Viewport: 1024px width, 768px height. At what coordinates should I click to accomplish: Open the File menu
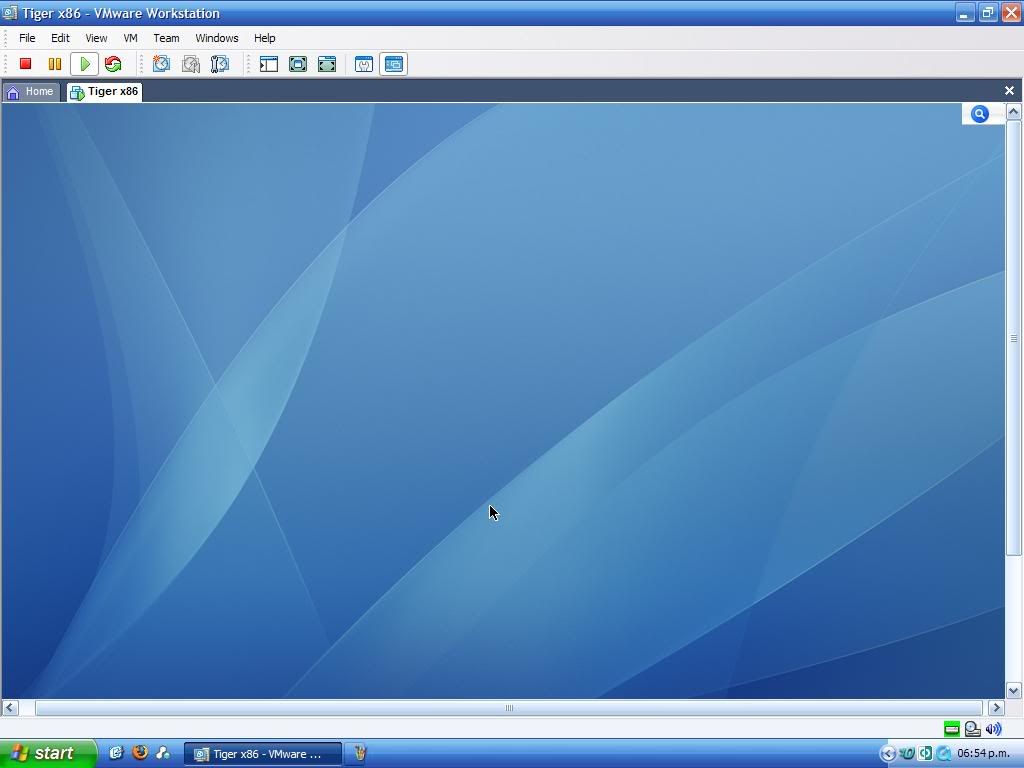point(27,38)
